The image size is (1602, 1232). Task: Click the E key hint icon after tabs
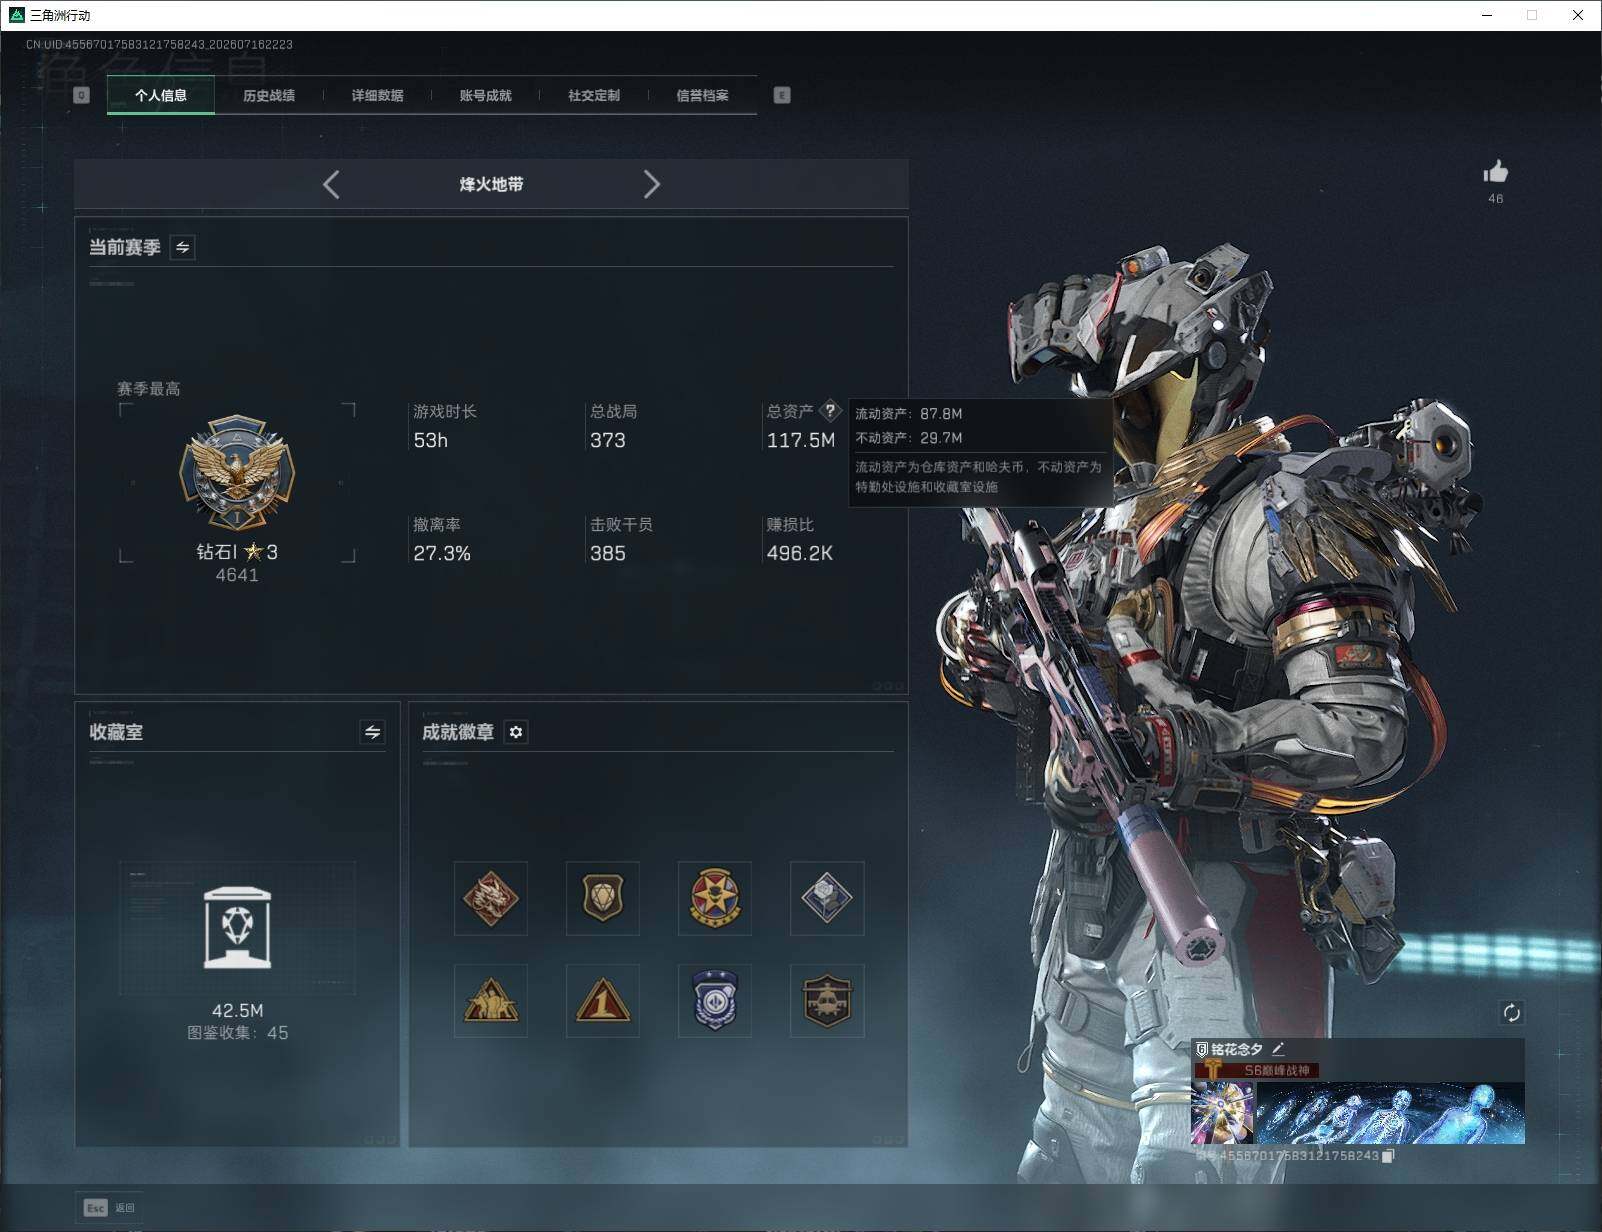(782, 95)
